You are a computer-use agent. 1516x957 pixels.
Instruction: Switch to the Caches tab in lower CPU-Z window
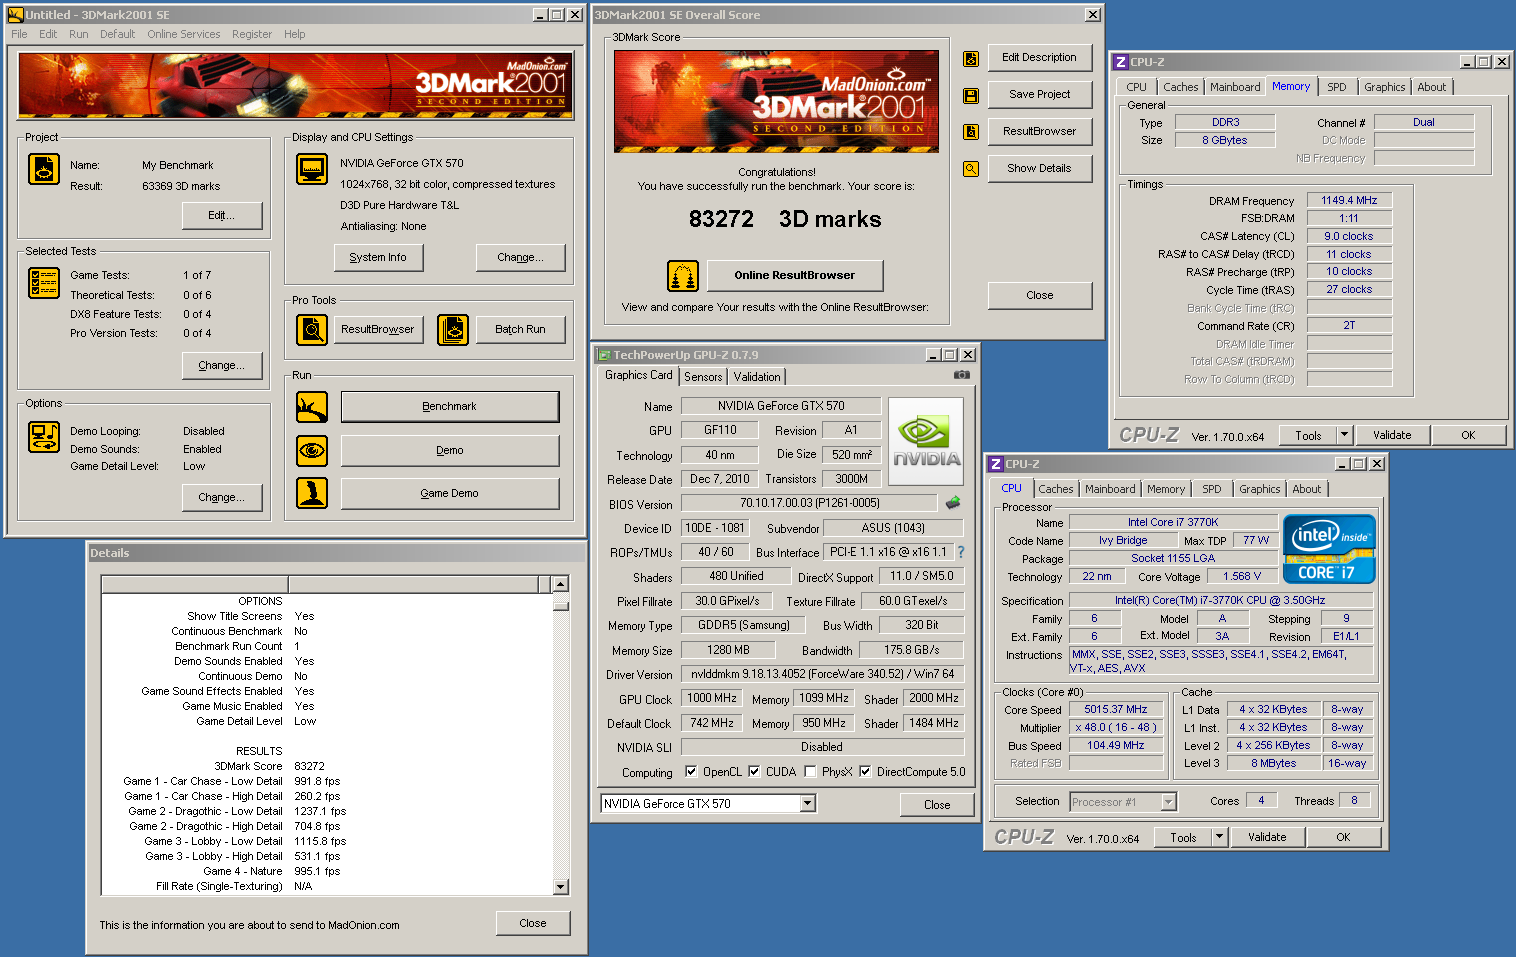click(x=1055, y=489)
